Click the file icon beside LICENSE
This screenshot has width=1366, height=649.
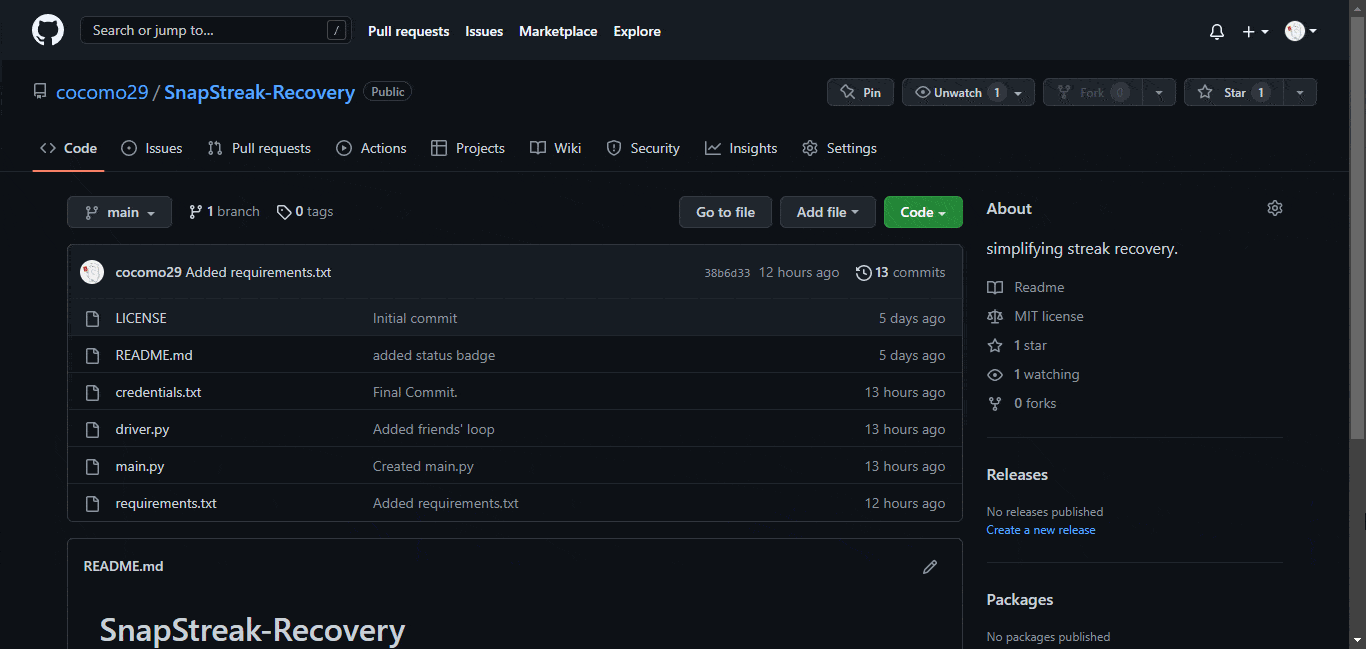(92, 318)
